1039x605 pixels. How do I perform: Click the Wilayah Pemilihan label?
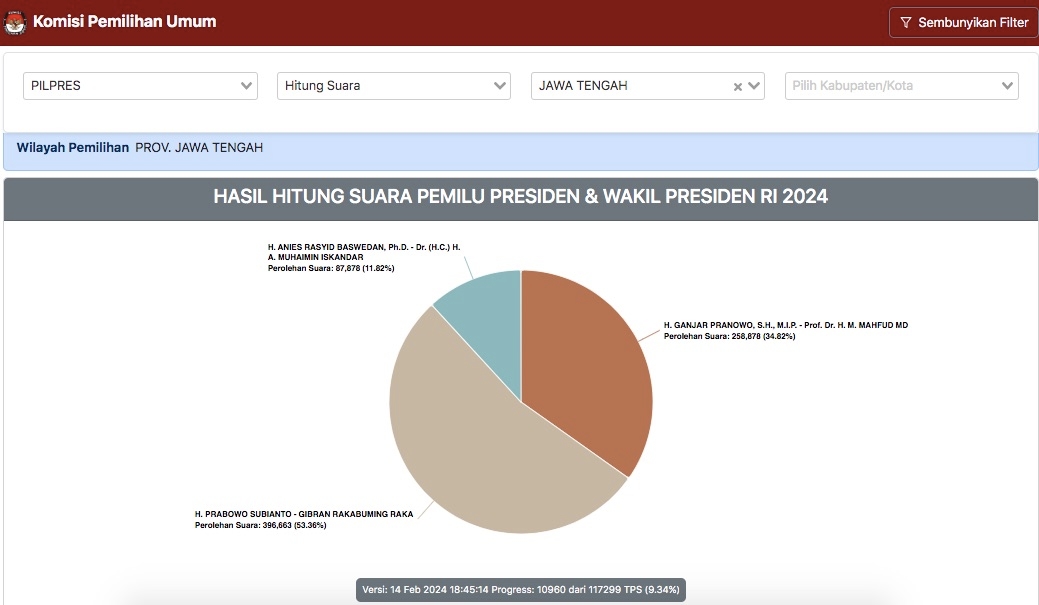(73, 148)
